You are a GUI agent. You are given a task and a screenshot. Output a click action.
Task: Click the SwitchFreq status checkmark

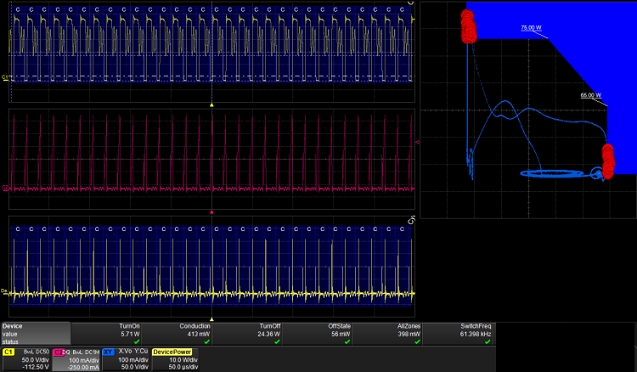pyautogui.click(x=488, y=342)
